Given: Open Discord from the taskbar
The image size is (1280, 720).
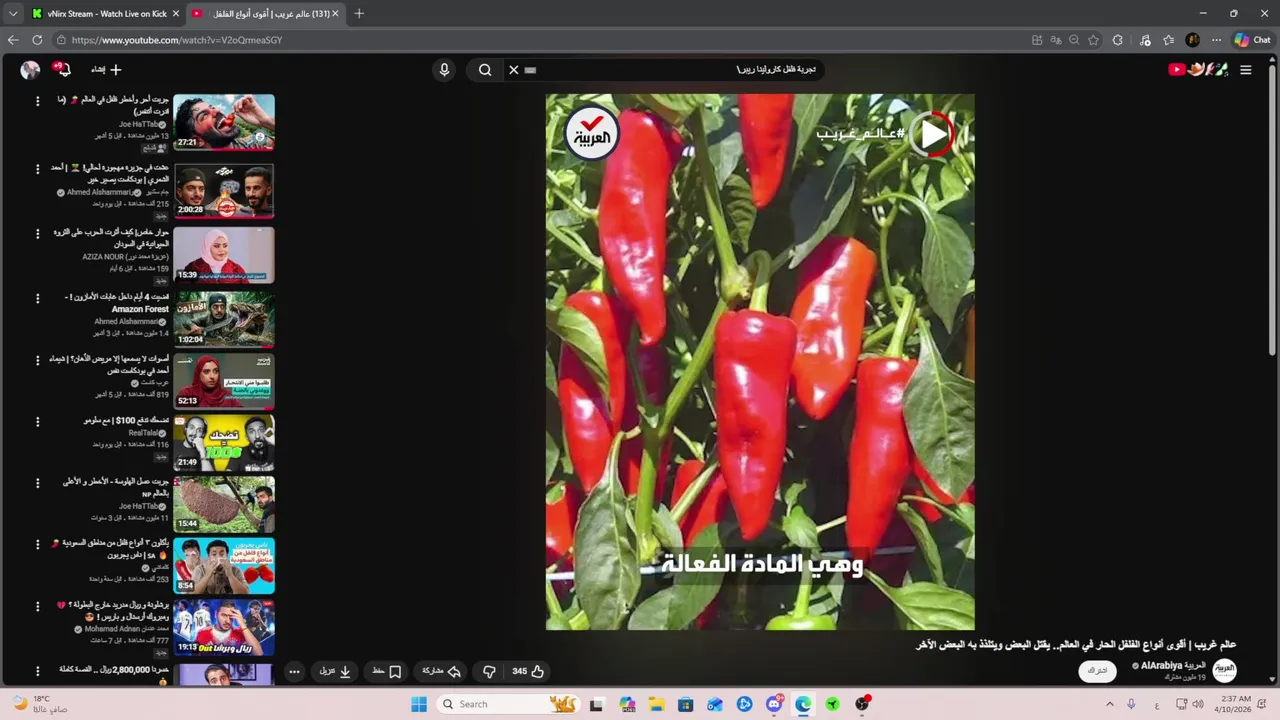Looking at the screenshot, I should coord(774,704).
